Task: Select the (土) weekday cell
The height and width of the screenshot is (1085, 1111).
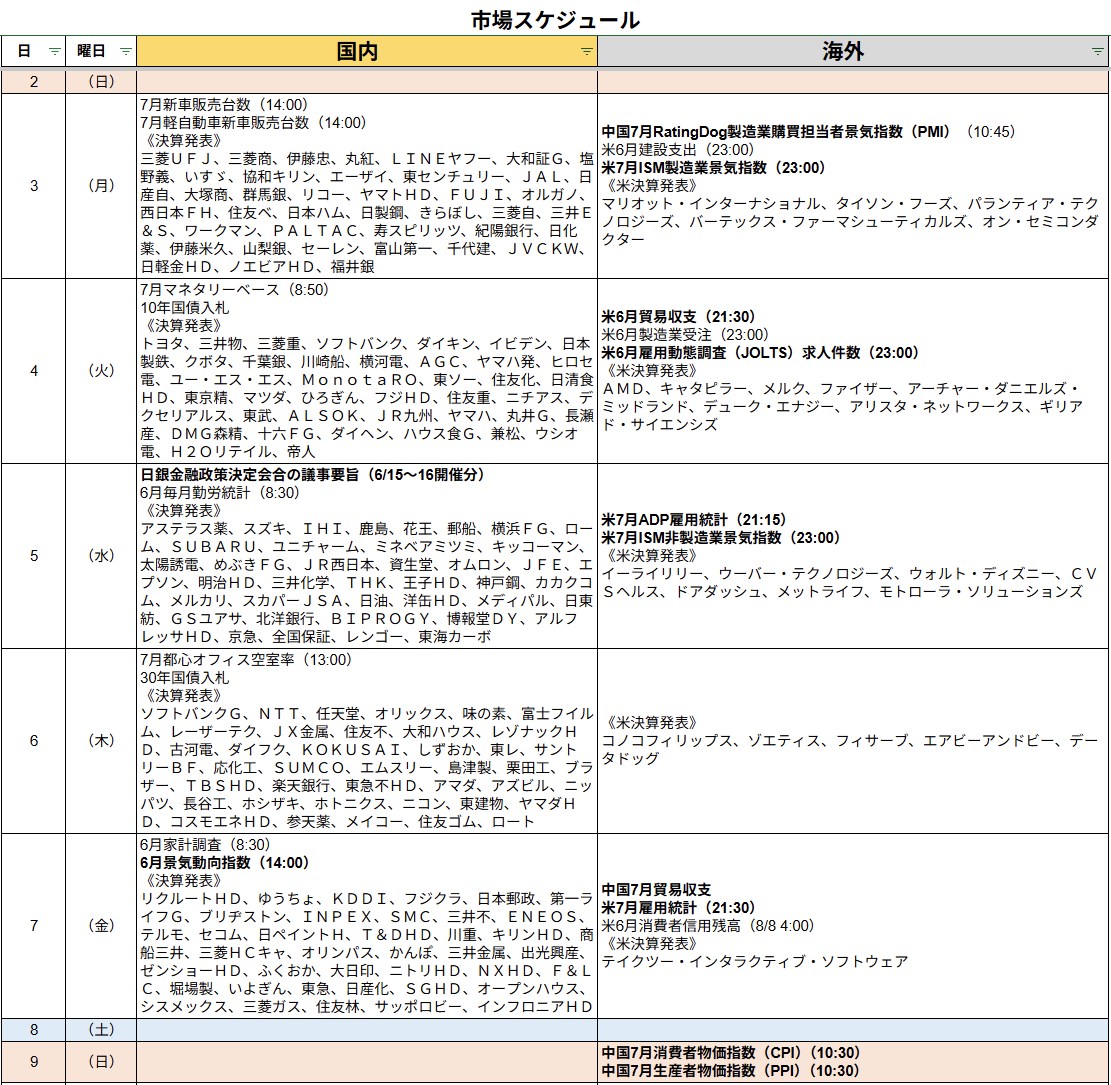Action: click(101, 1030)
